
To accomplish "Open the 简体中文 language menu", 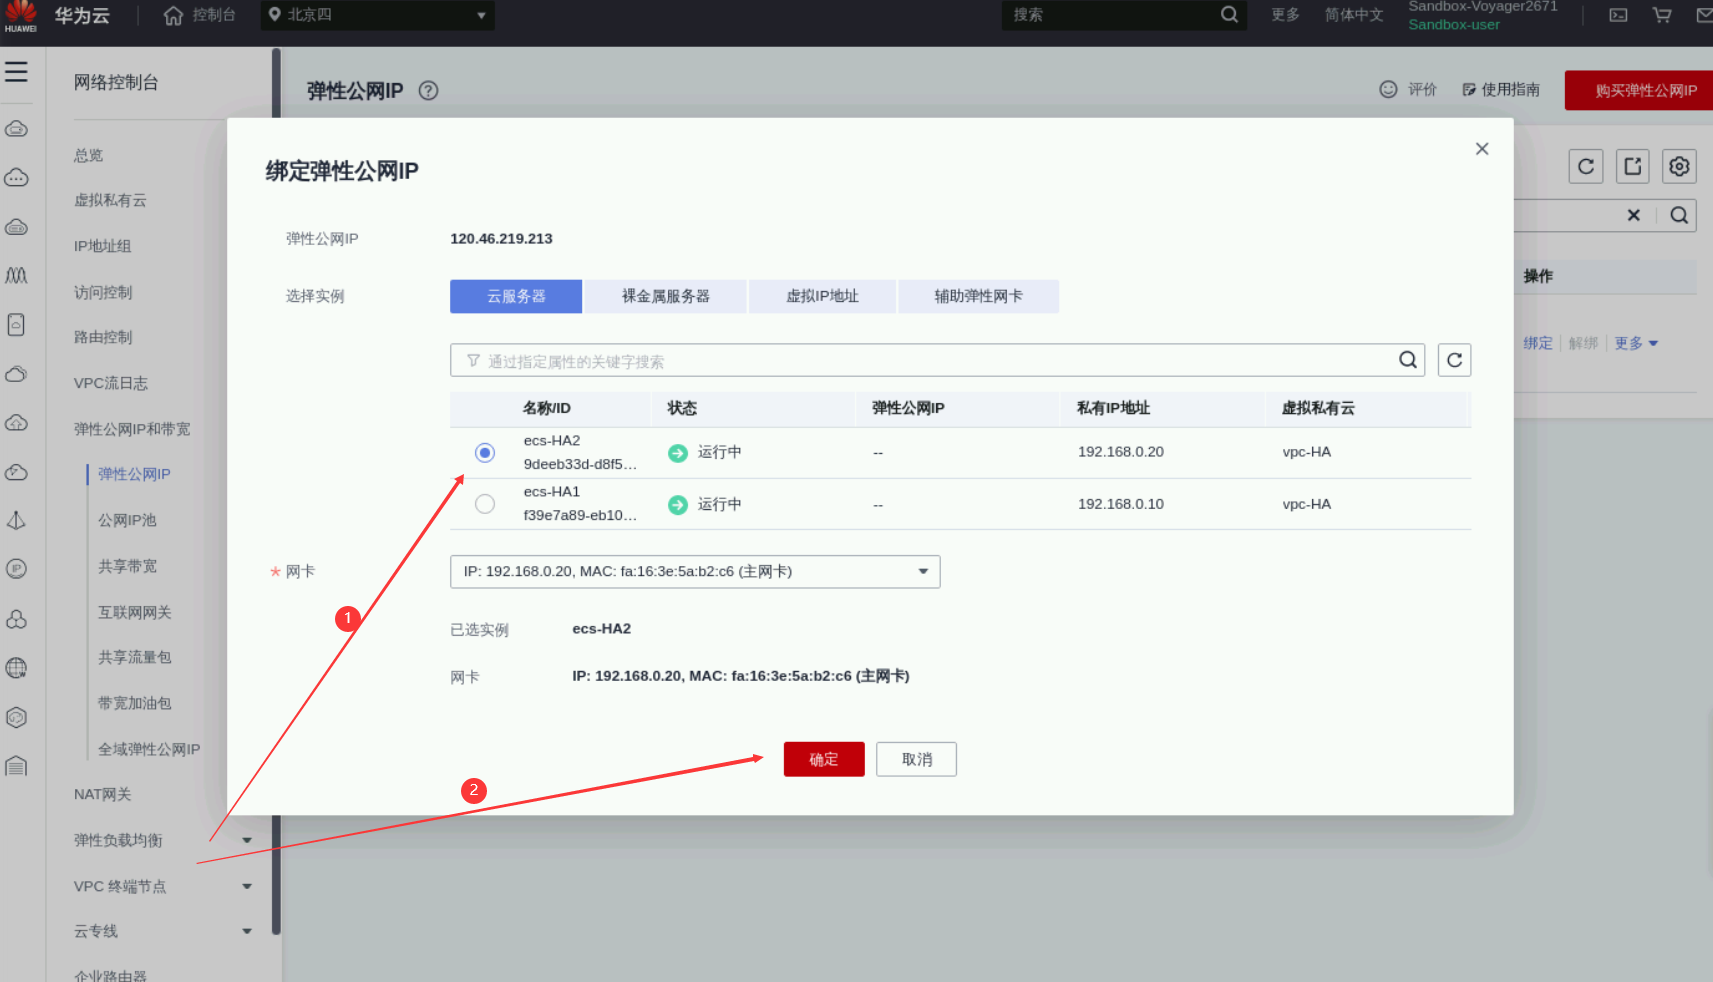I will tap(1354, 15).
